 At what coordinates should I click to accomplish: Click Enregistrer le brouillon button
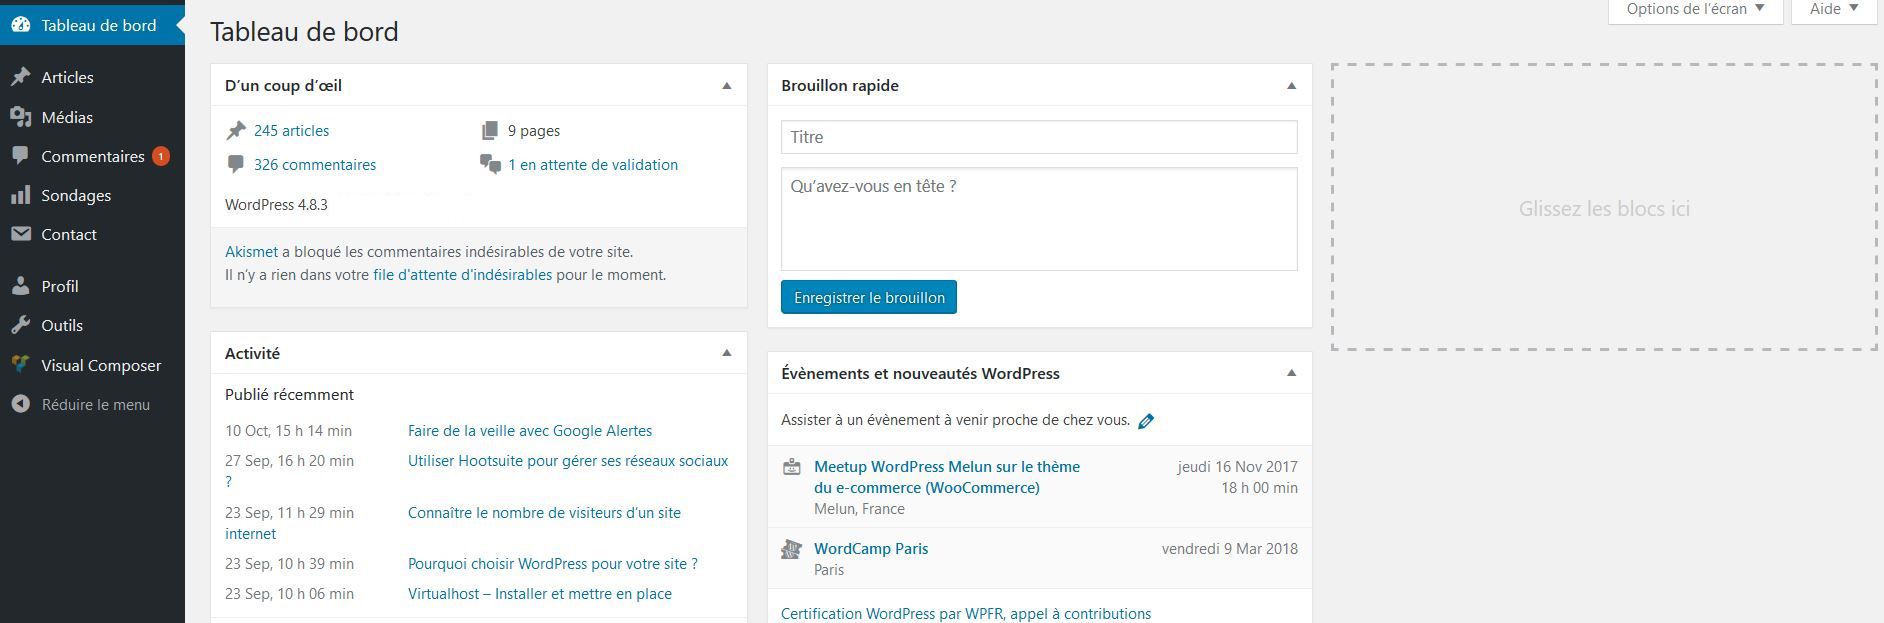[x=869, y=297]
